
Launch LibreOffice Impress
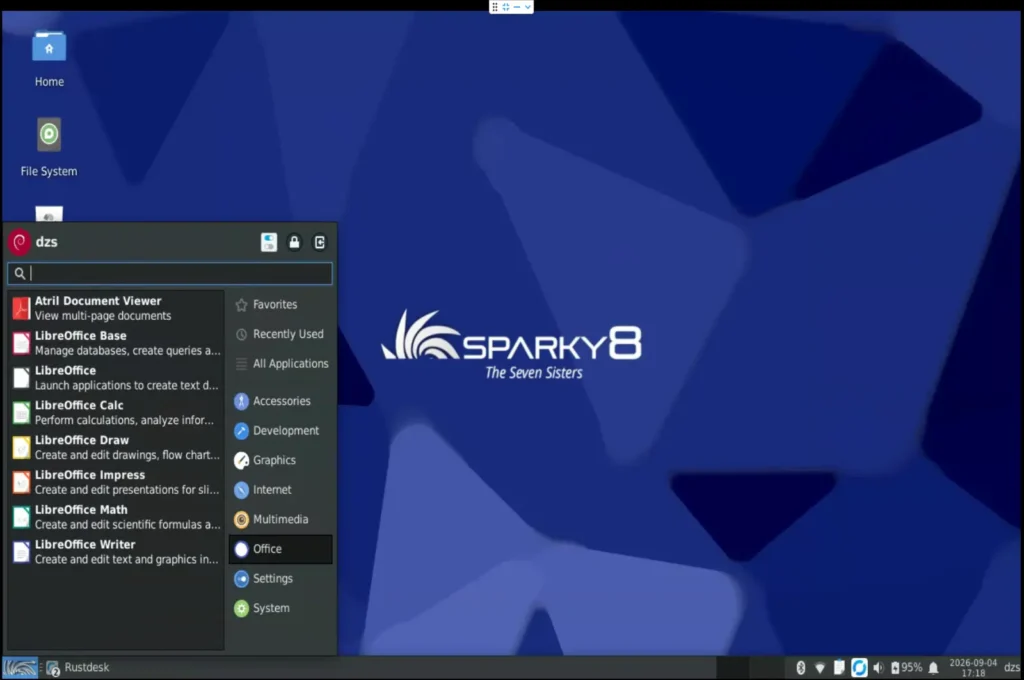pyautogui.click(x=116, y=482)
